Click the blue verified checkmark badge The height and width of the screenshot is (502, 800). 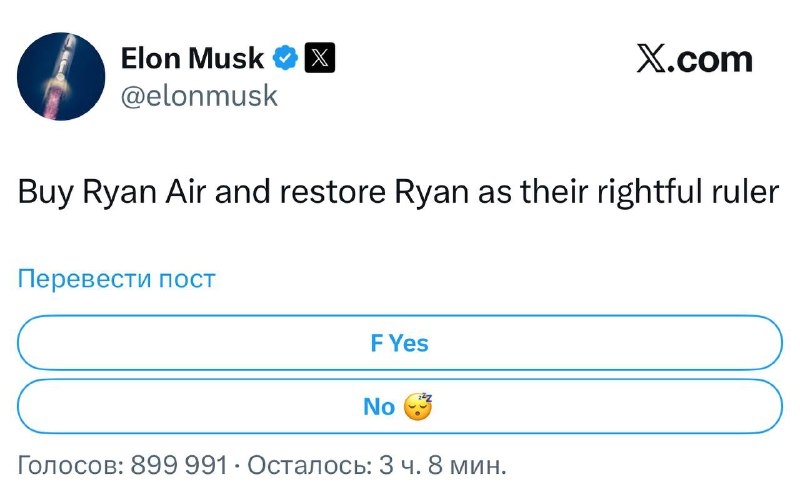(287, 59)
